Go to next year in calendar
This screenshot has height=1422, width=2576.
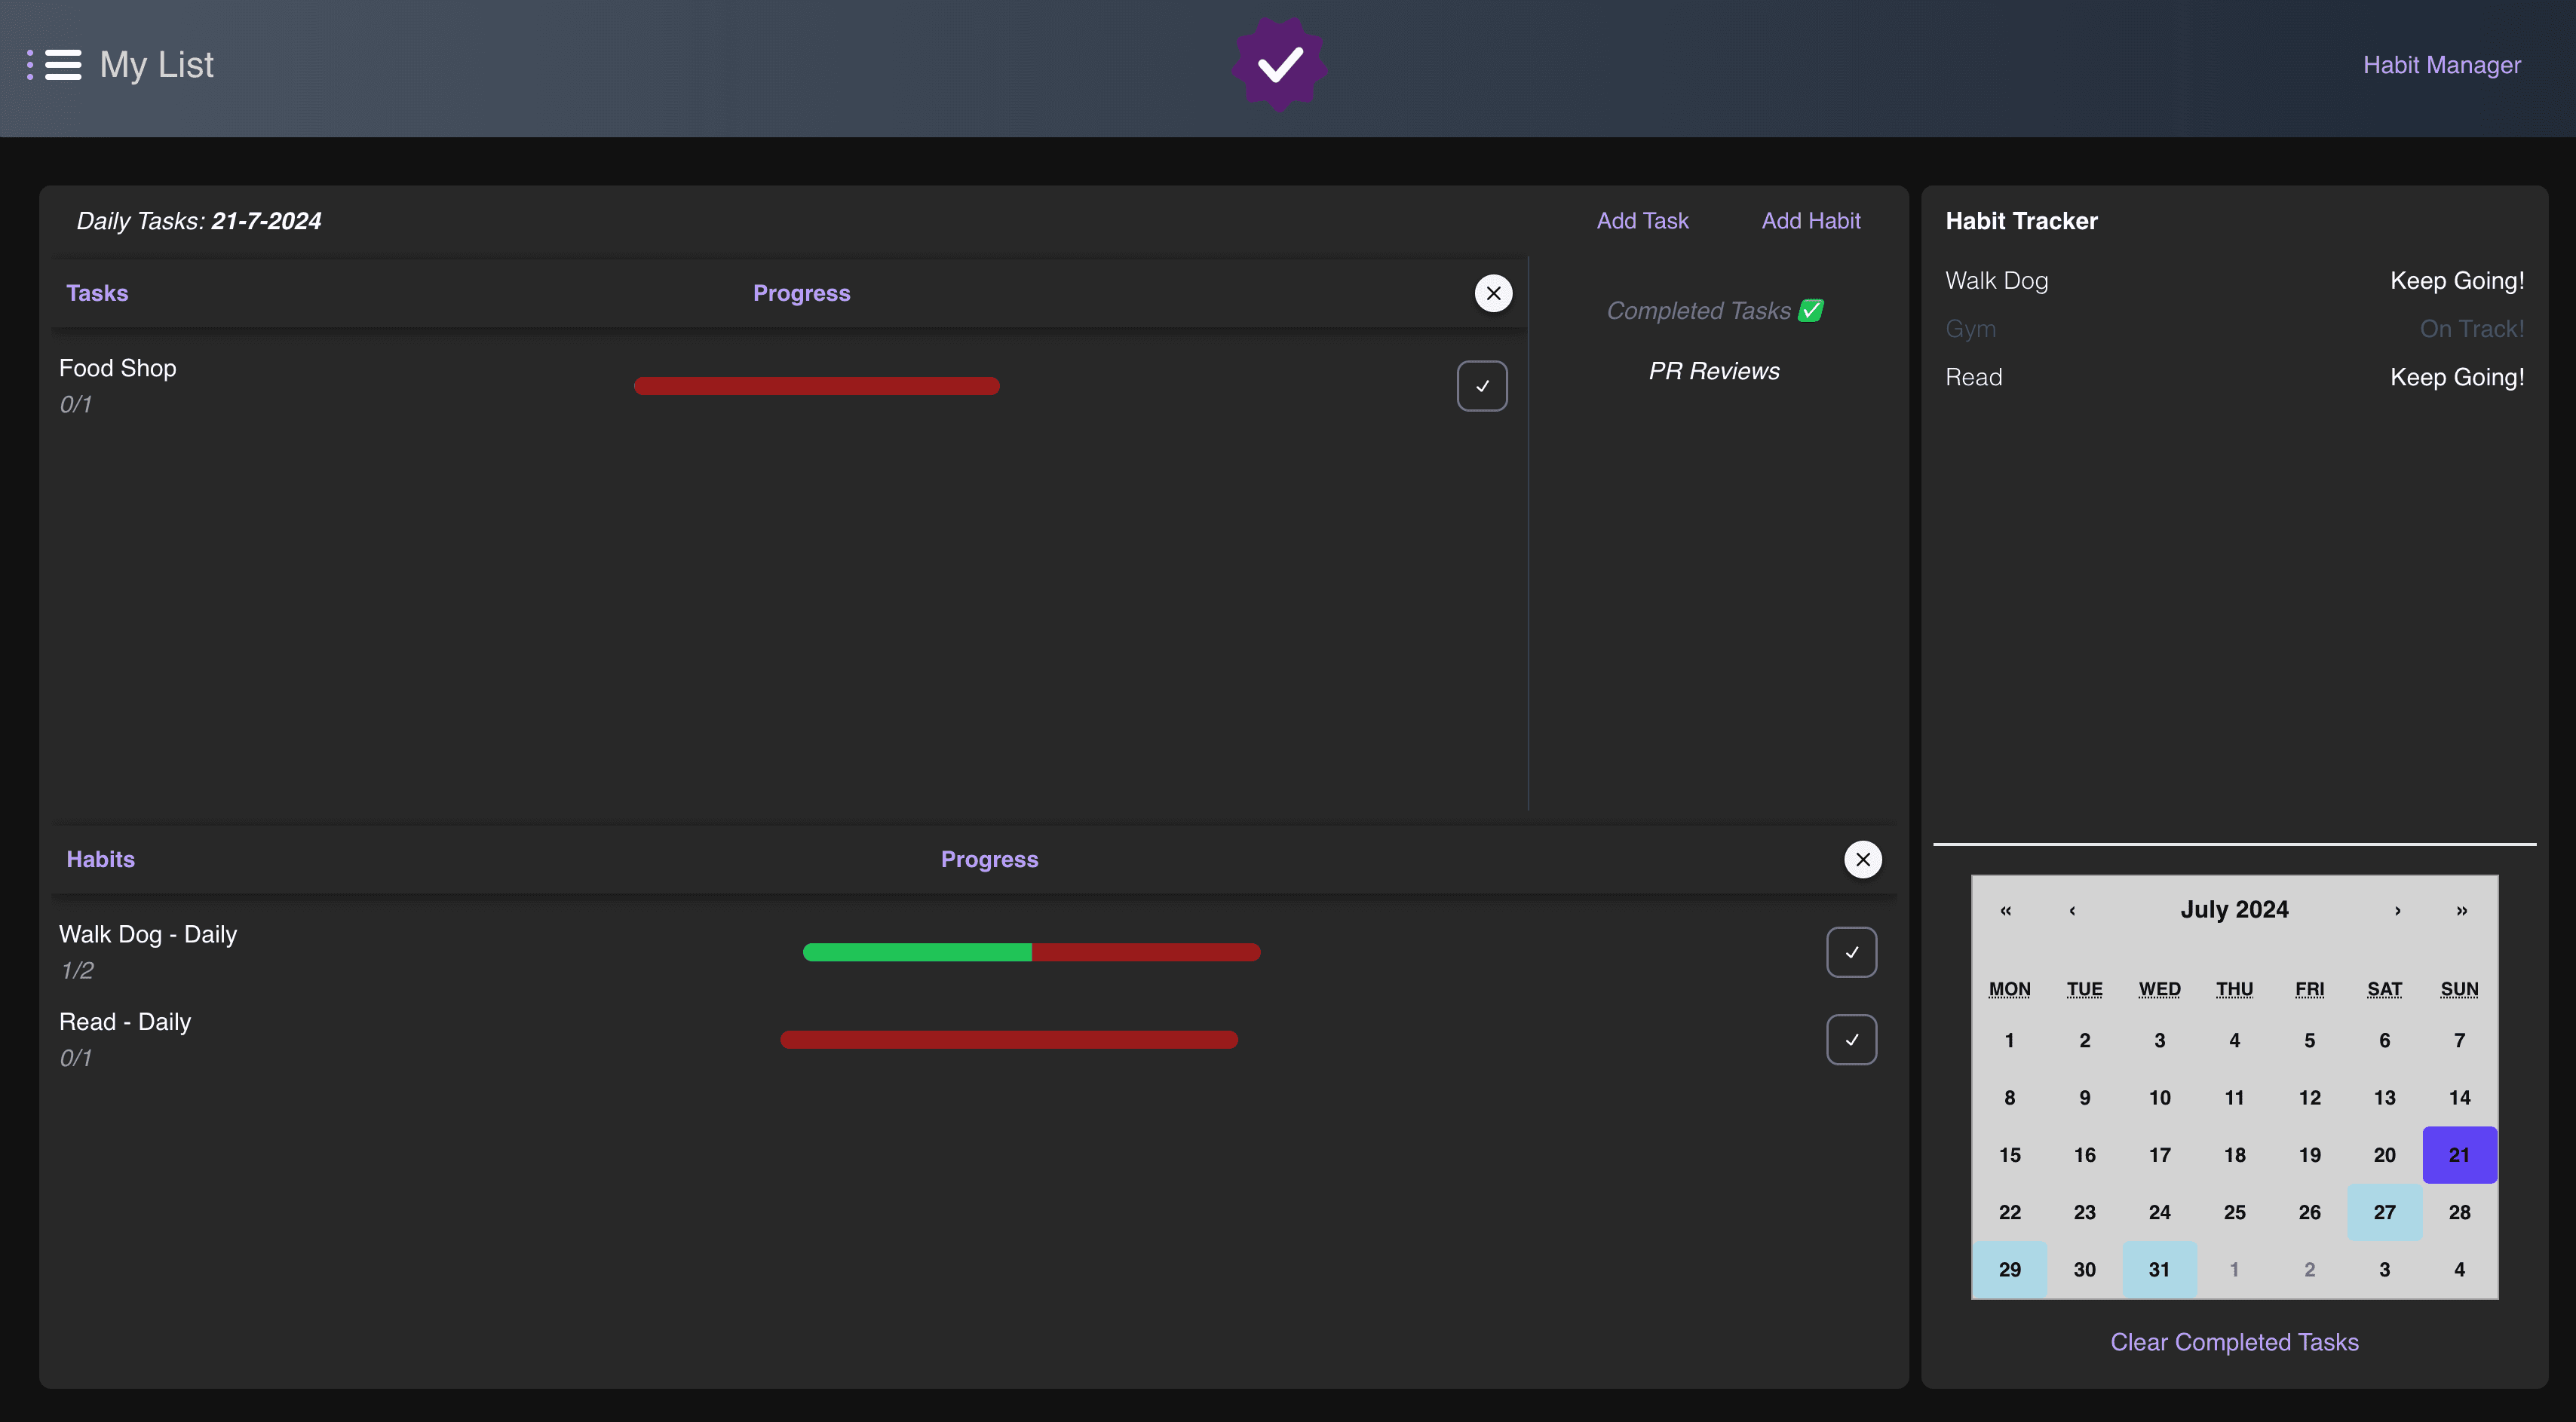2461,910
